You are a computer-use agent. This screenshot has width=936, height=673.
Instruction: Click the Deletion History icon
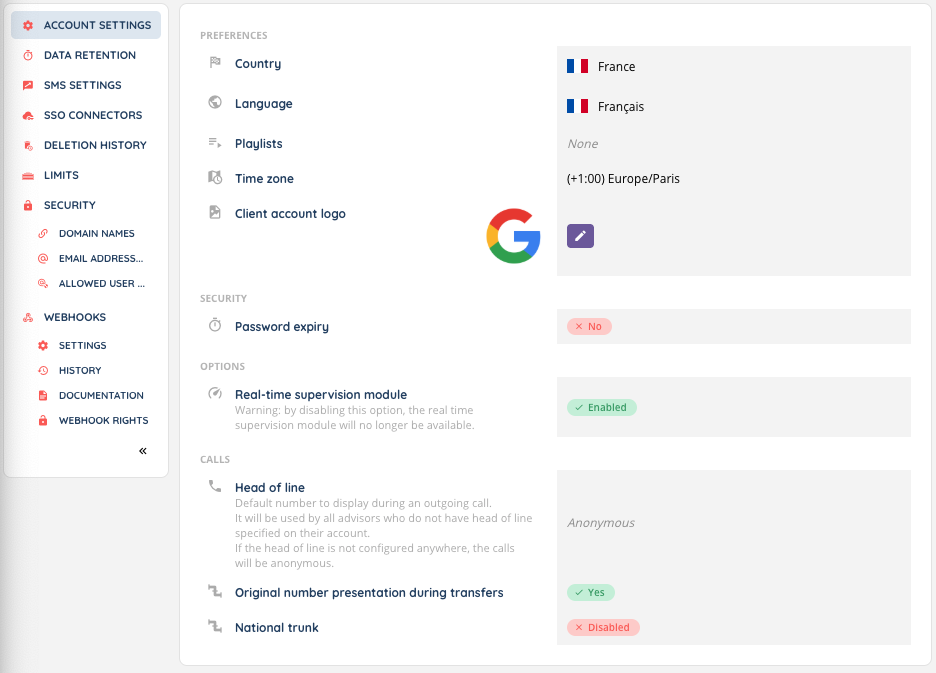point(28,145)
